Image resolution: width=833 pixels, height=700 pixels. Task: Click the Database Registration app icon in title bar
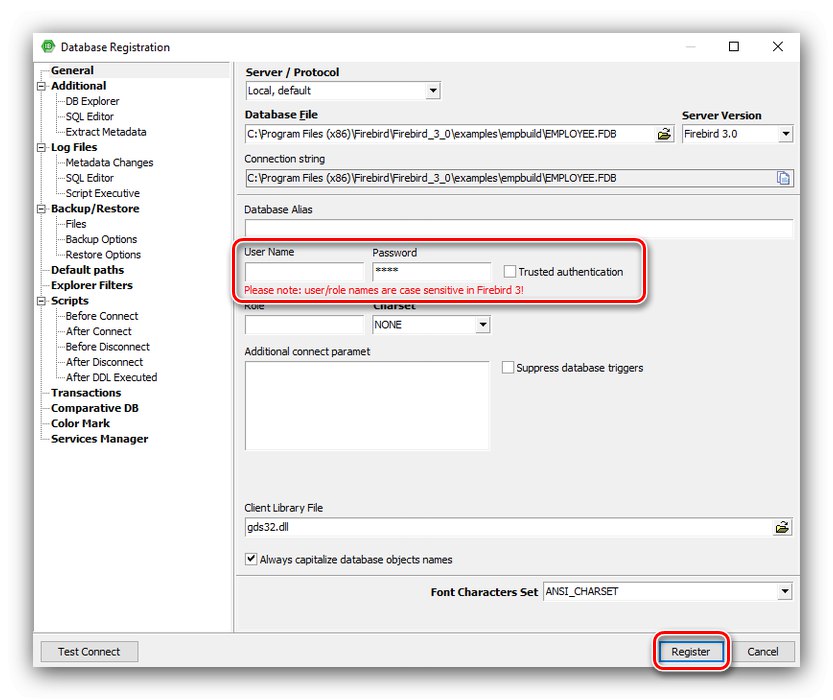click(48, 47)
